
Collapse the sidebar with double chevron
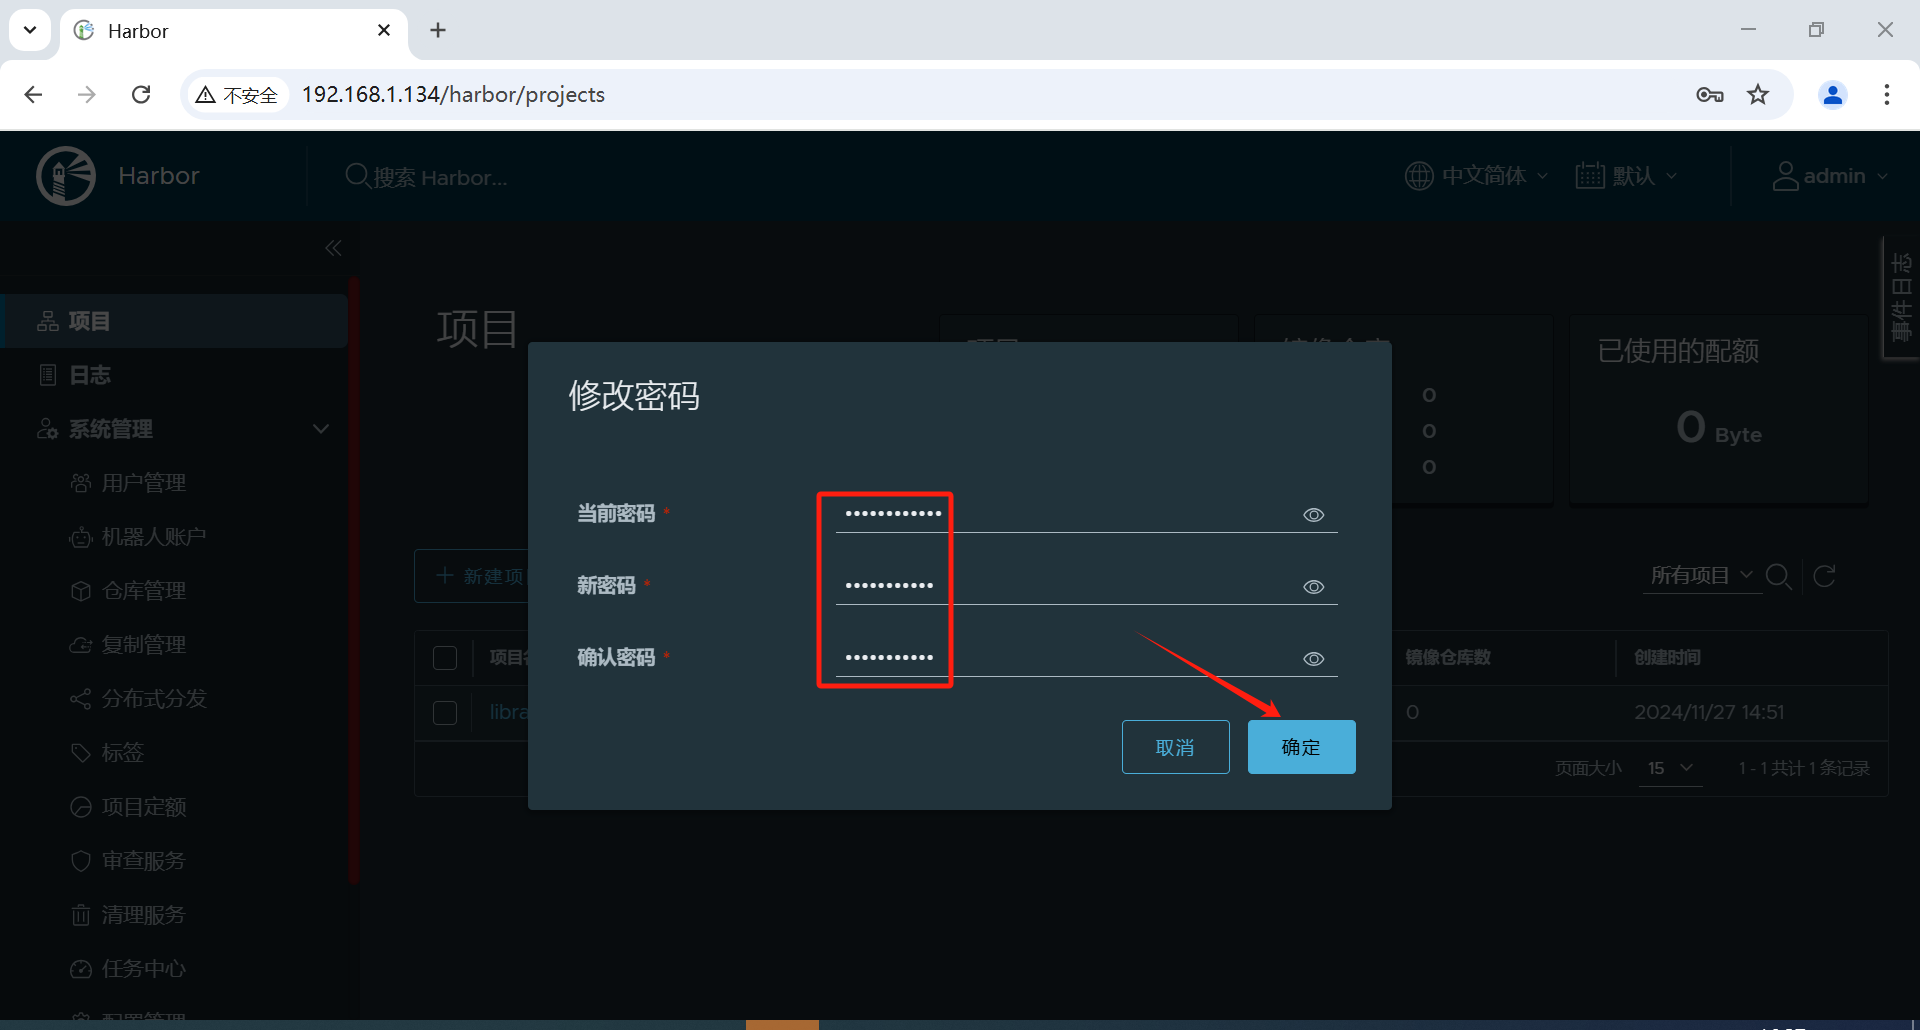coord(333,248)
